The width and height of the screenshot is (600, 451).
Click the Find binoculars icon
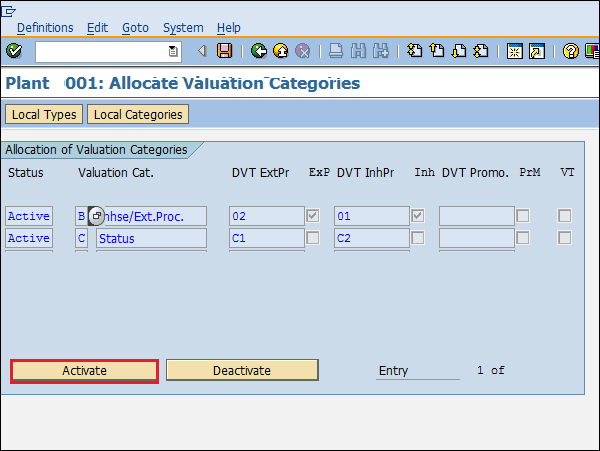358,51
